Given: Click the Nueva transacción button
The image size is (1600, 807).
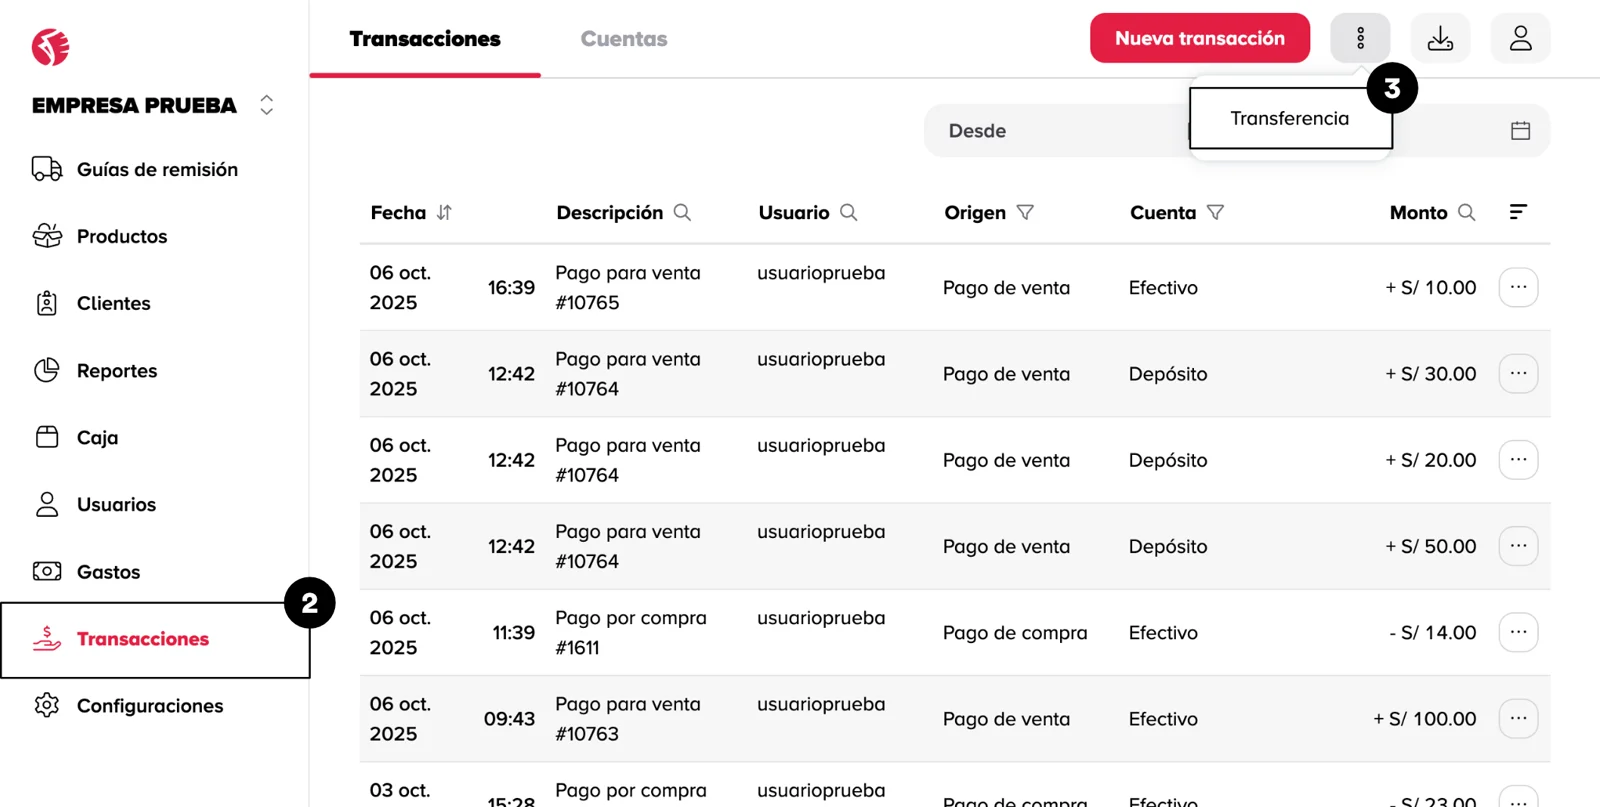Looking at the screenshot, I should [1199, 39].
